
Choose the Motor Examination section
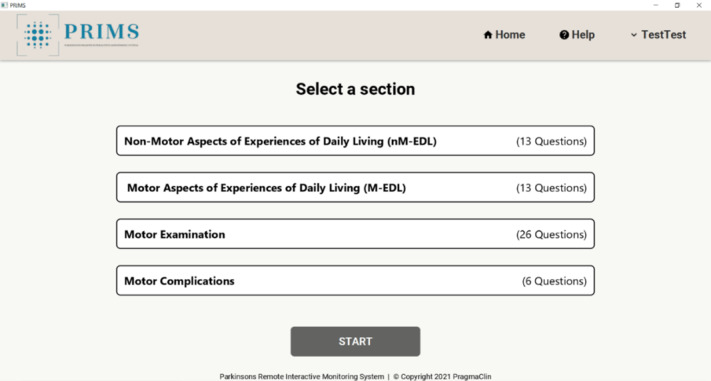(x=356, y=234)
